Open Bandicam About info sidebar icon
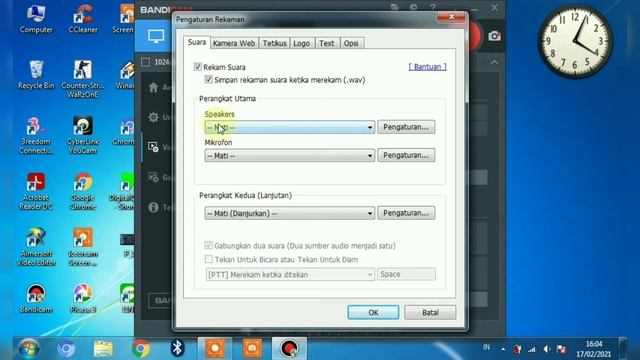Image resolution: width=640 pixels, height=360 pixels. tap(153, 207)
